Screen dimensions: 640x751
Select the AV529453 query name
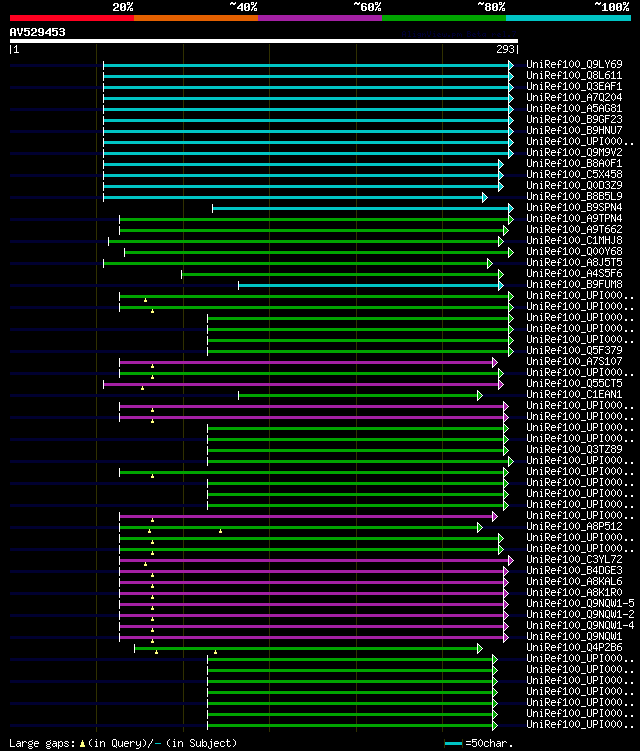click(x=37, y=32)
